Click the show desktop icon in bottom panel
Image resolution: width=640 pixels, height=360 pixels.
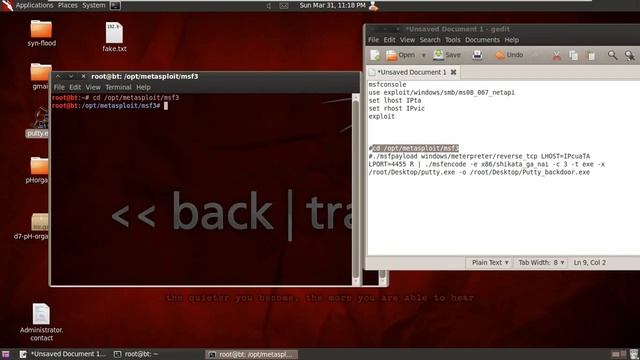[x=6, y=354]
